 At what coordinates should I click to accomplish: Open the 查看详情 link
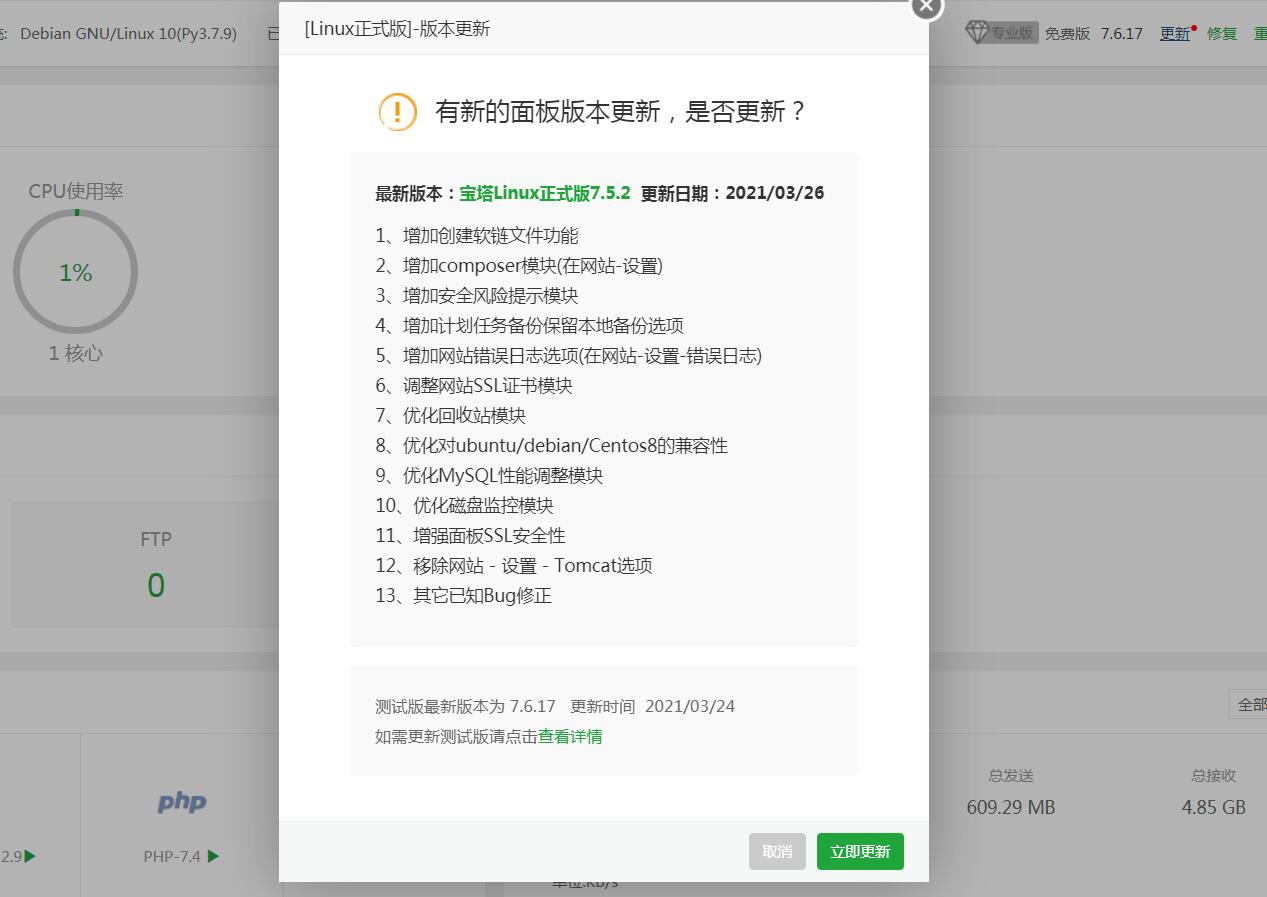(x=570, y=737)
